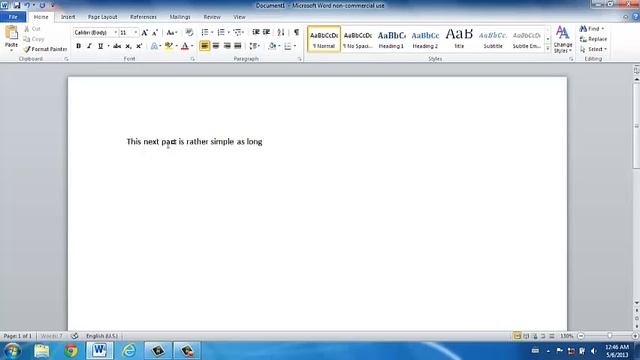Switch to the Mailings tab
This screenshot has height=360, width=640.
coord(180,17)
